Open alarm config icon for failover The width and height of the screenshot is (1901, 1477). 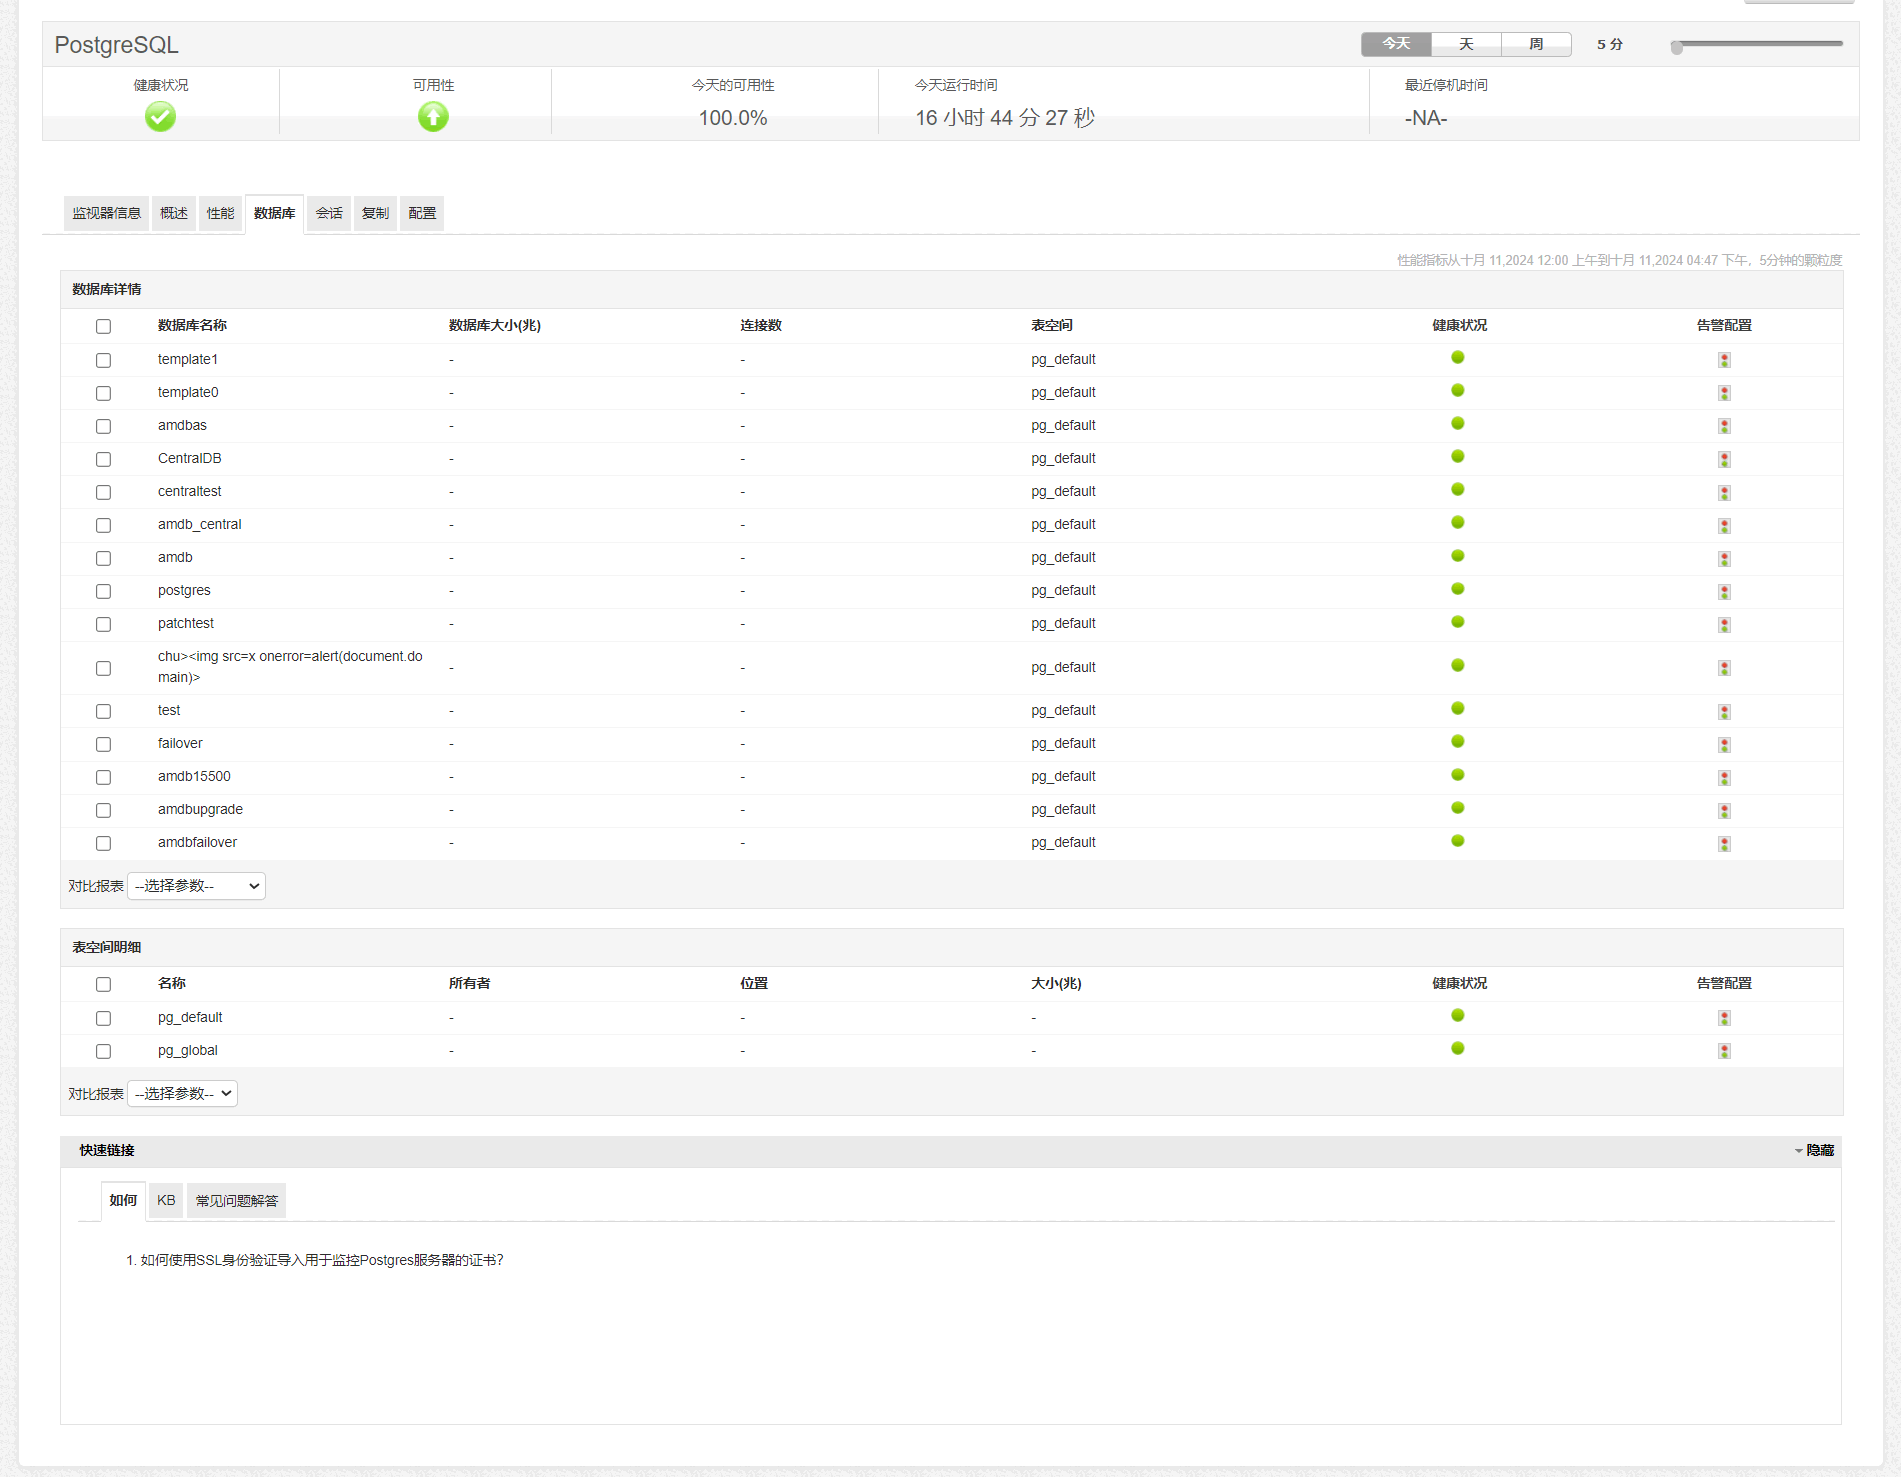click(x=1724, y=744)
